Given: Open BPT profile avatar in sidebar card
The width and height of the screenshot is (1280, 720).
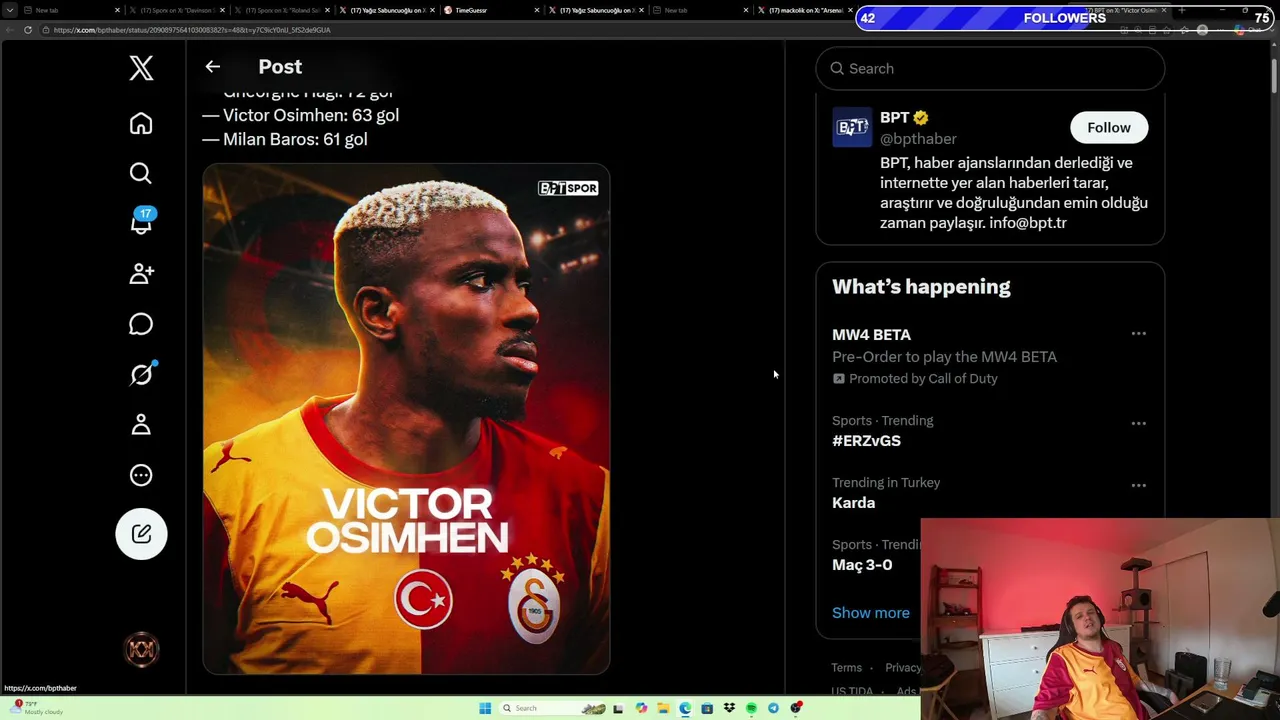Looking at the screenshot, I should point(852,128).
